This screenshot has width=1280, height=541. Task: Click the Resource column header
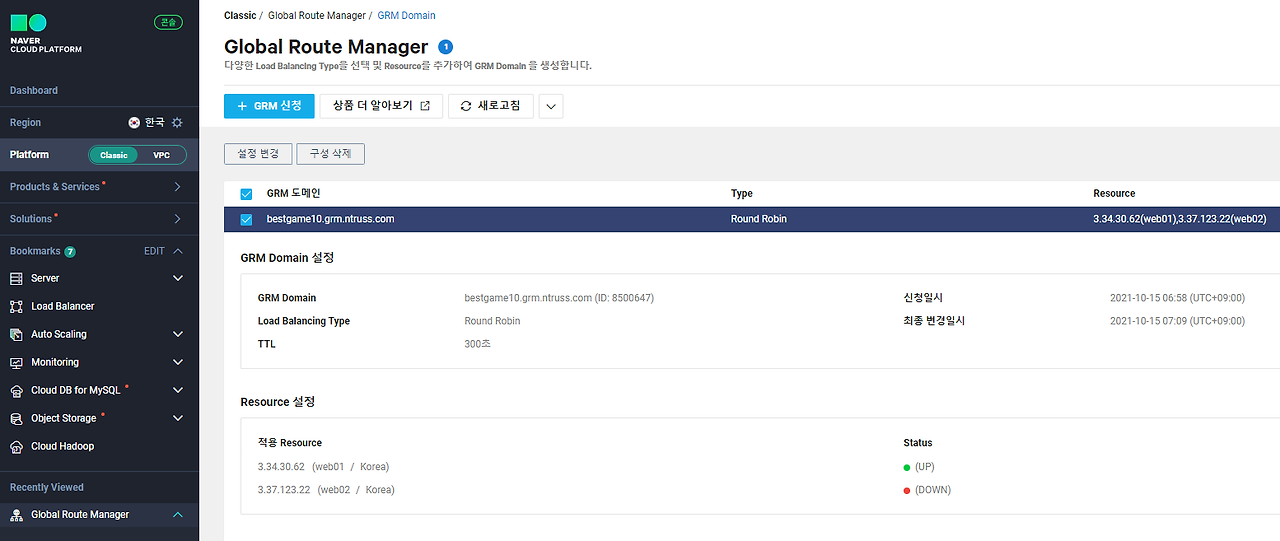[1114, 194]
